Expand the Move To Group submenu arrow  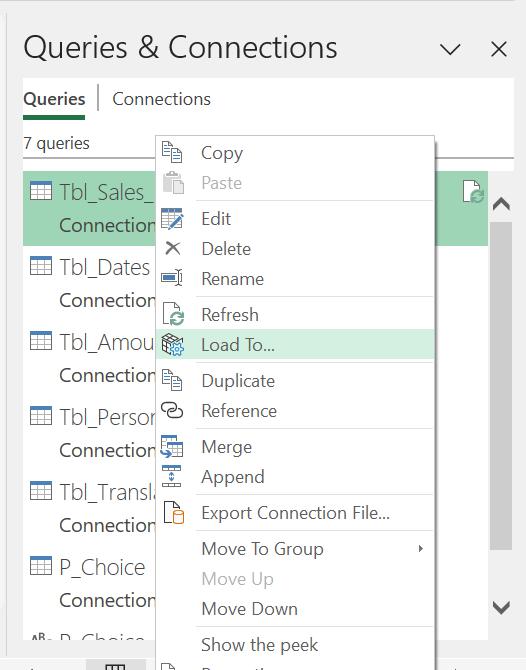click(421, 549)
